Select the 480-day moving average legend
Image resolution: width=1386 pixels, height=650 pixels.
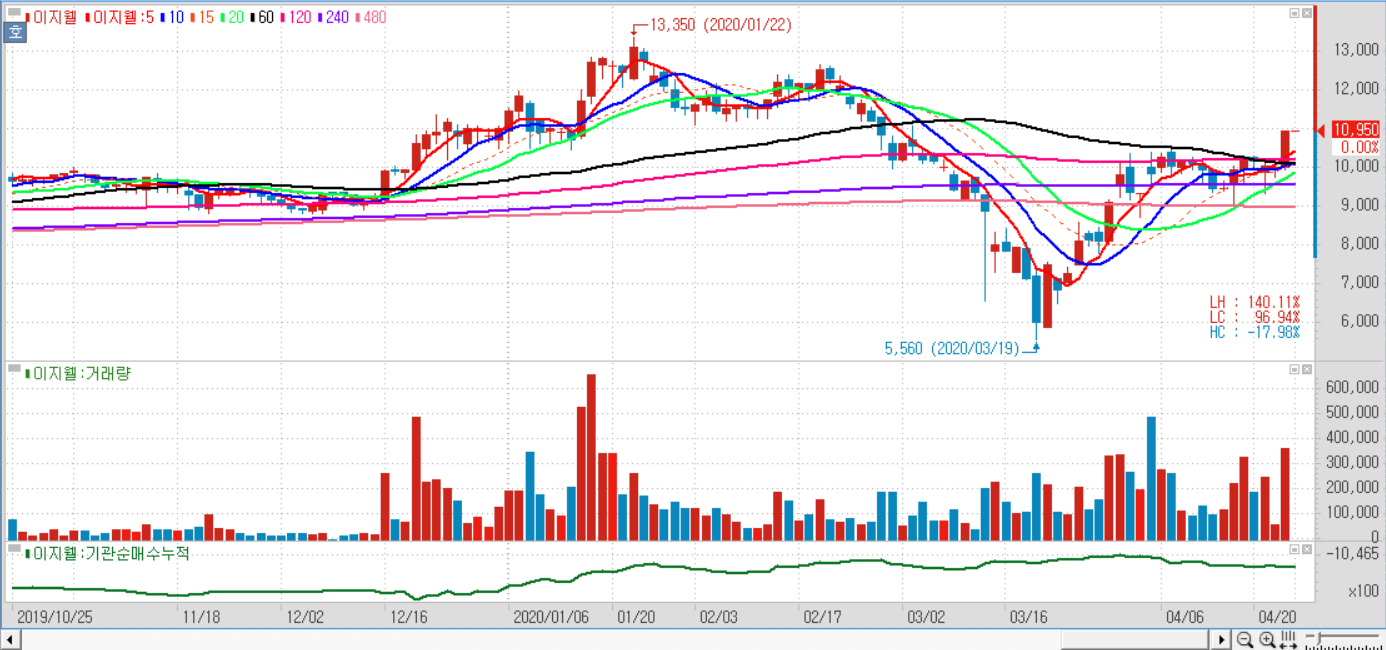click(x=370, y=18)
